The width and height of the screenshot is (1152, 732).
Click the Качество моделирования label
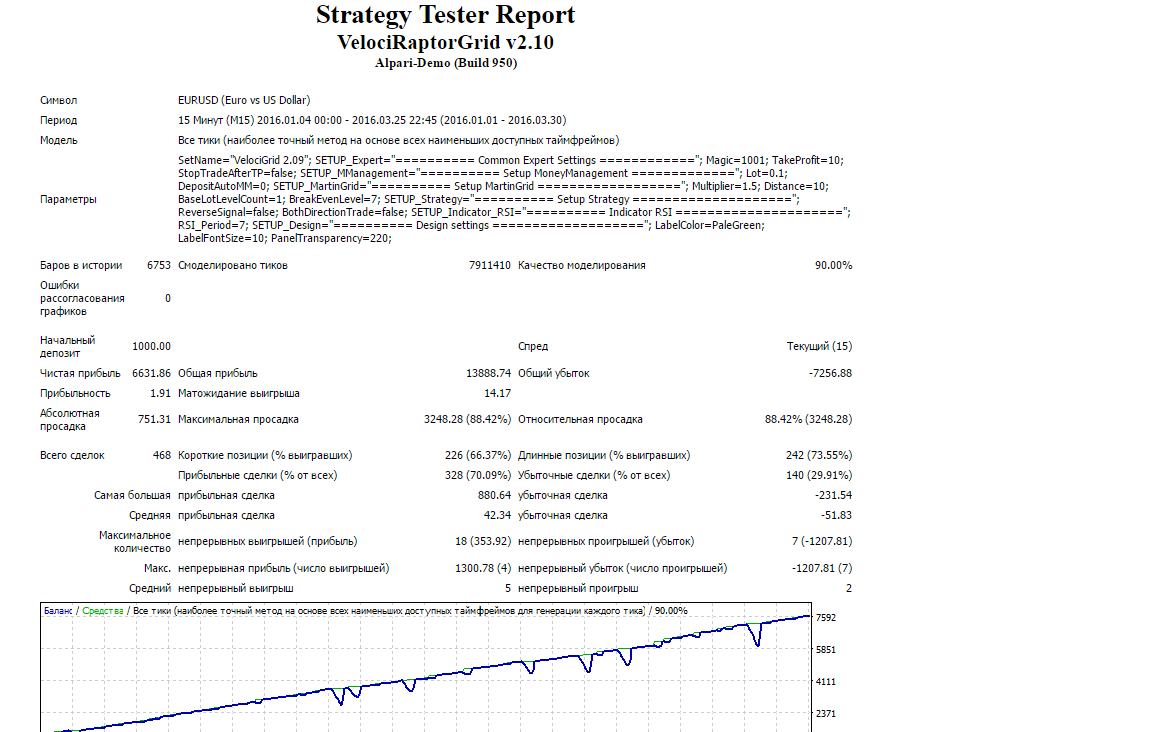582,265
